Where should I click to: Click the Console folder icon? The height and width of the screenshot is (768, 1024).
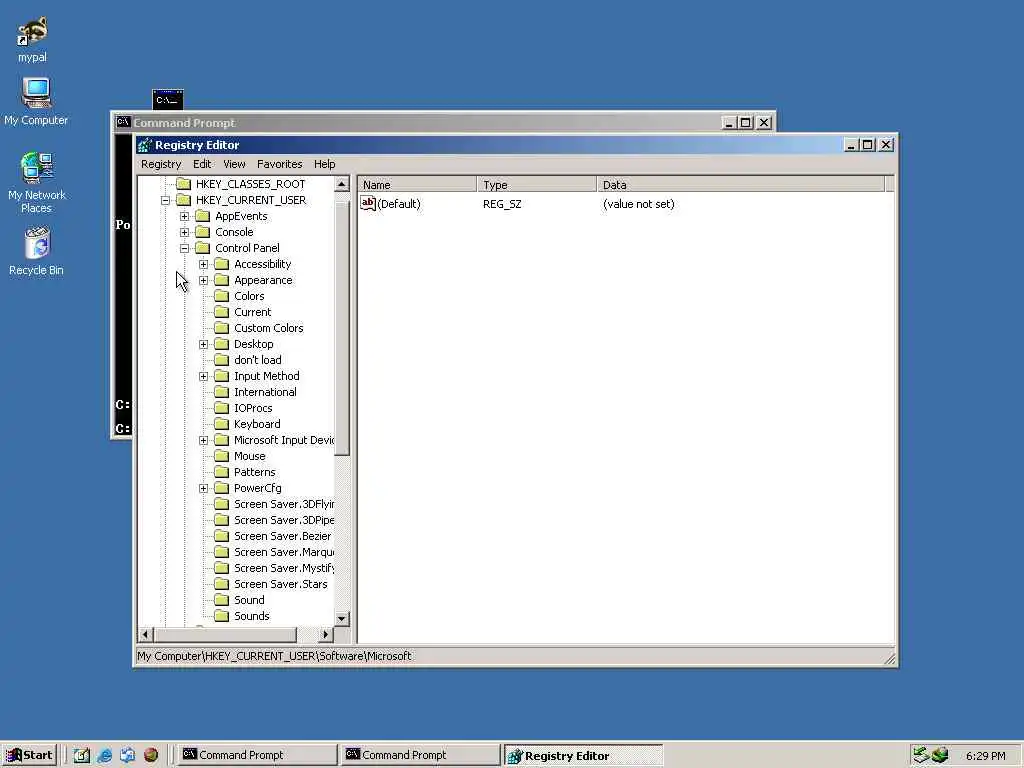203,232
